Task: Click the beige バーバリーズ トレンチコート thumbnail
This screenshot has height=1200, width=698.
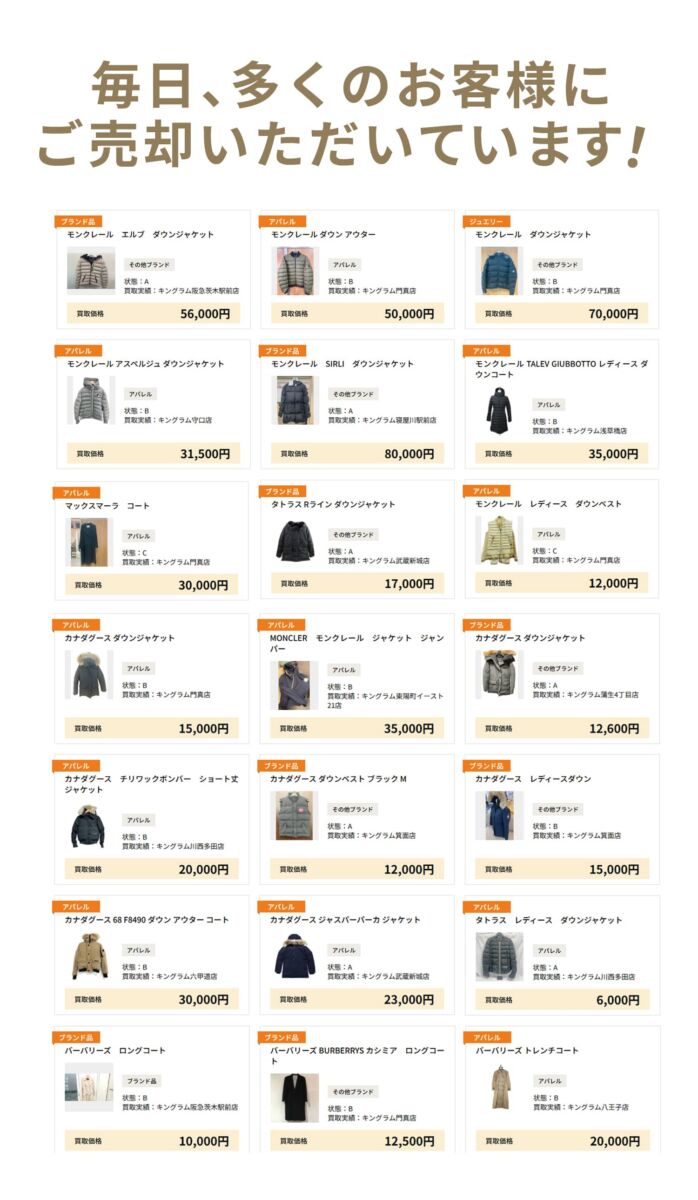Action: [x=499, y=1088]
